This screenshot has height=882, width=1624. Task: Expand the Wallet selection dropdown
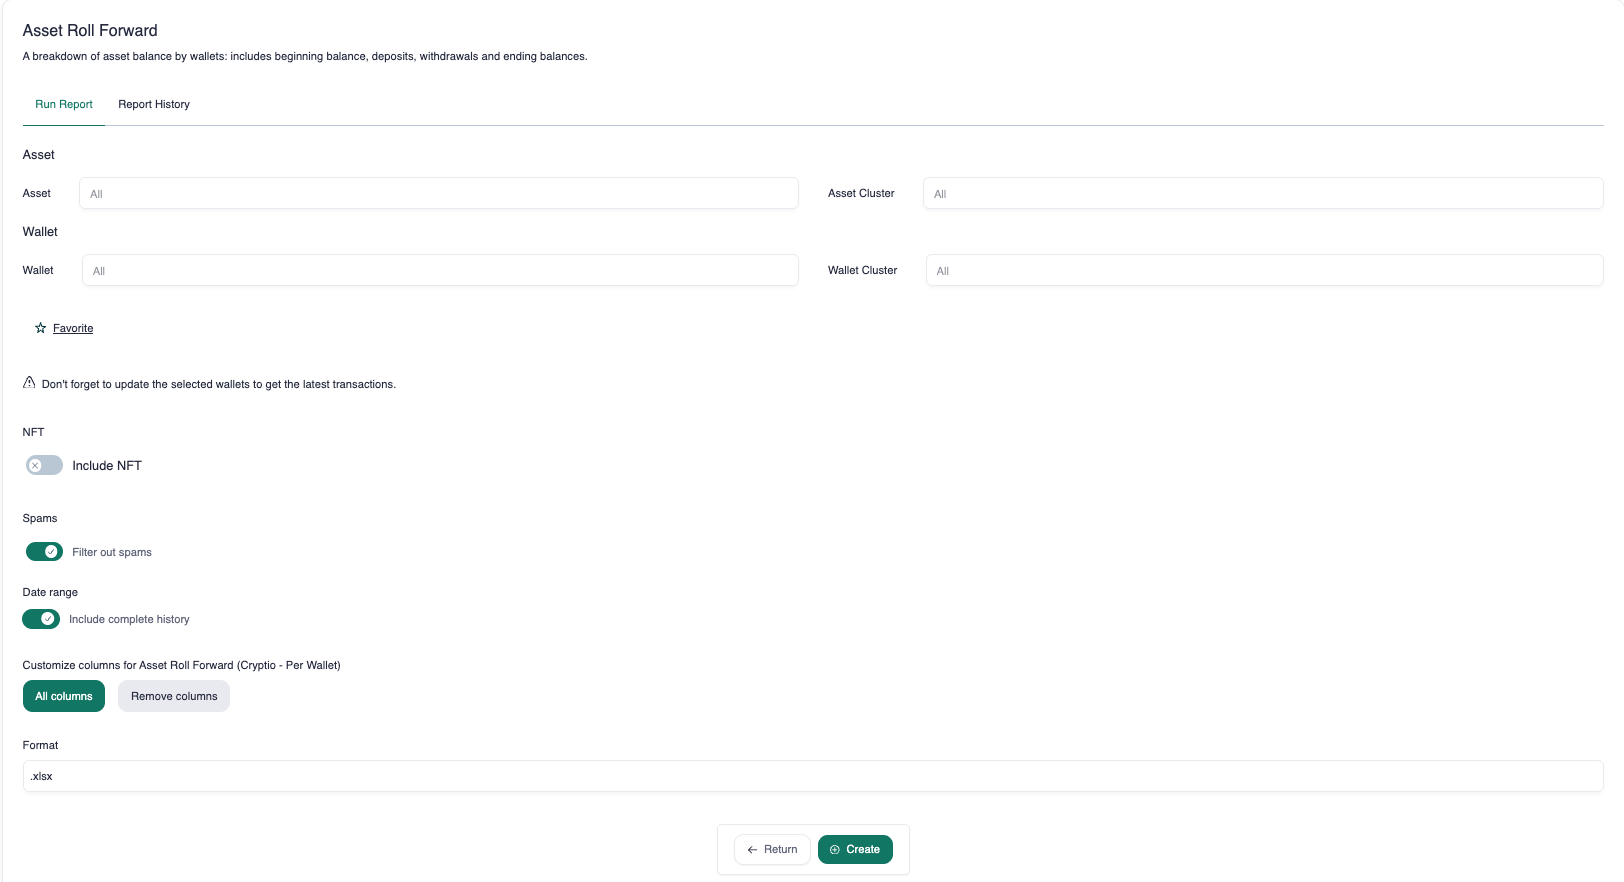(x=440, y=271)
